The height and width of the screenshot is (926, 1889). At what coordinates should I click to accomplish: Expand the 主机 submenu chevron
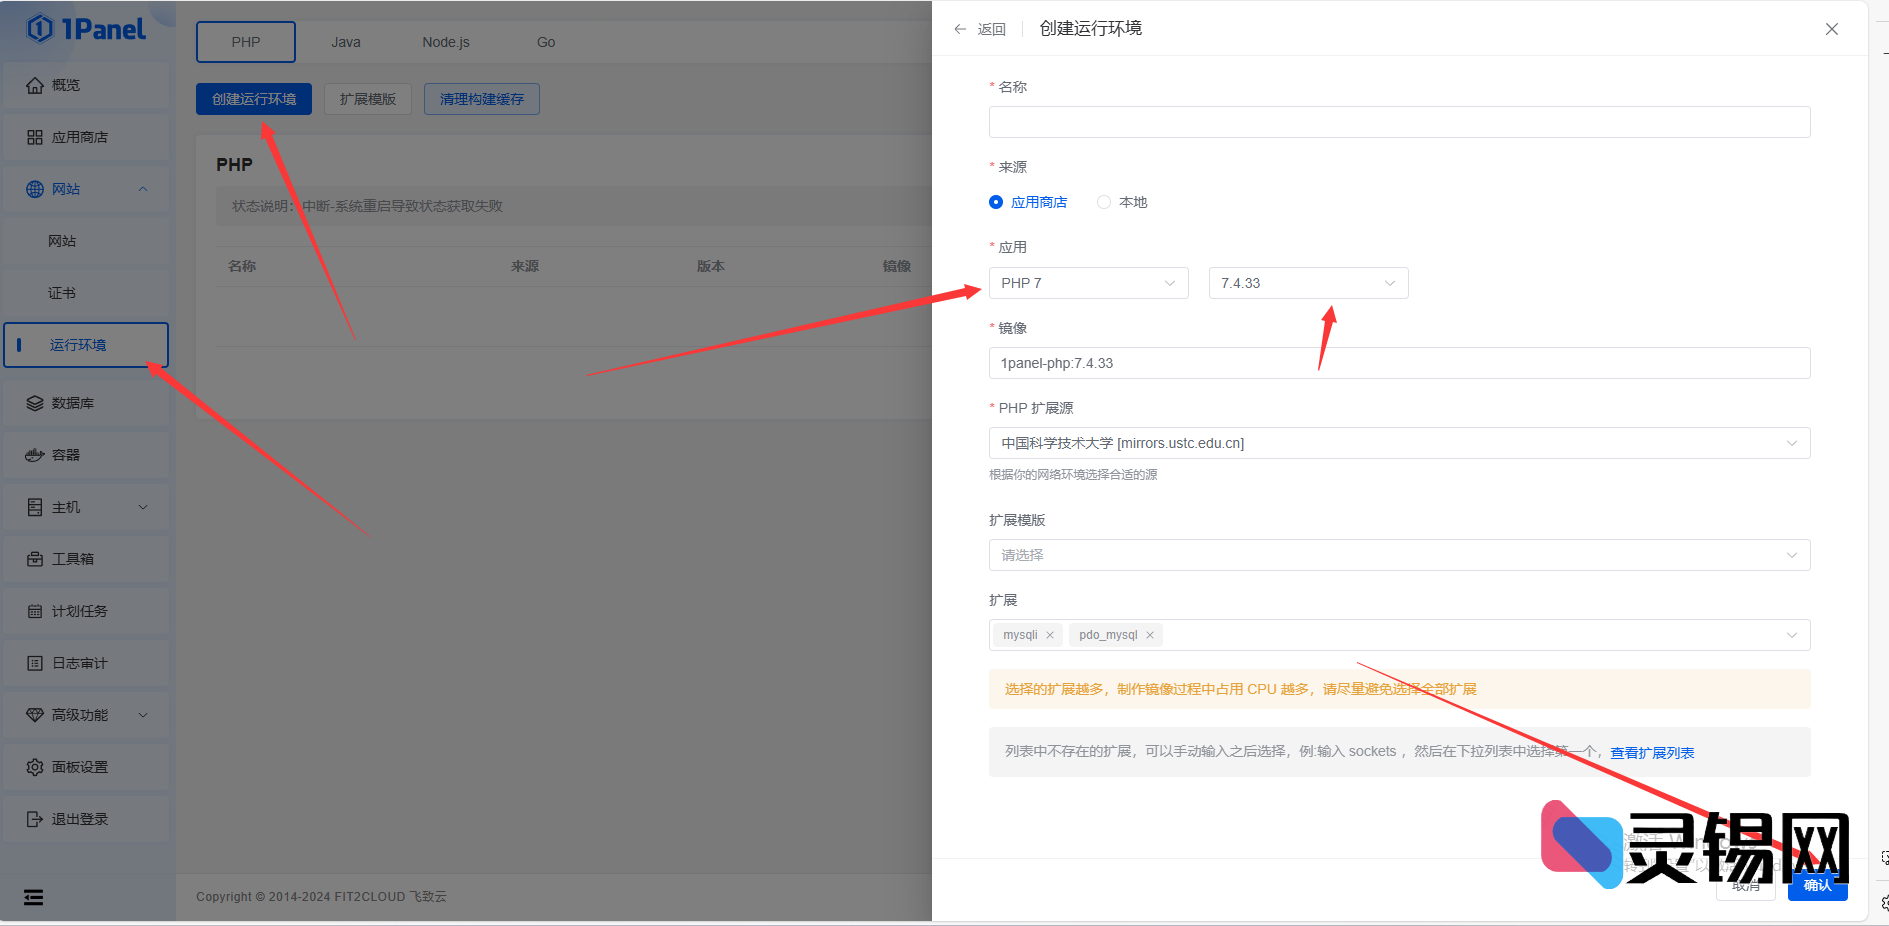click(143, 508)
